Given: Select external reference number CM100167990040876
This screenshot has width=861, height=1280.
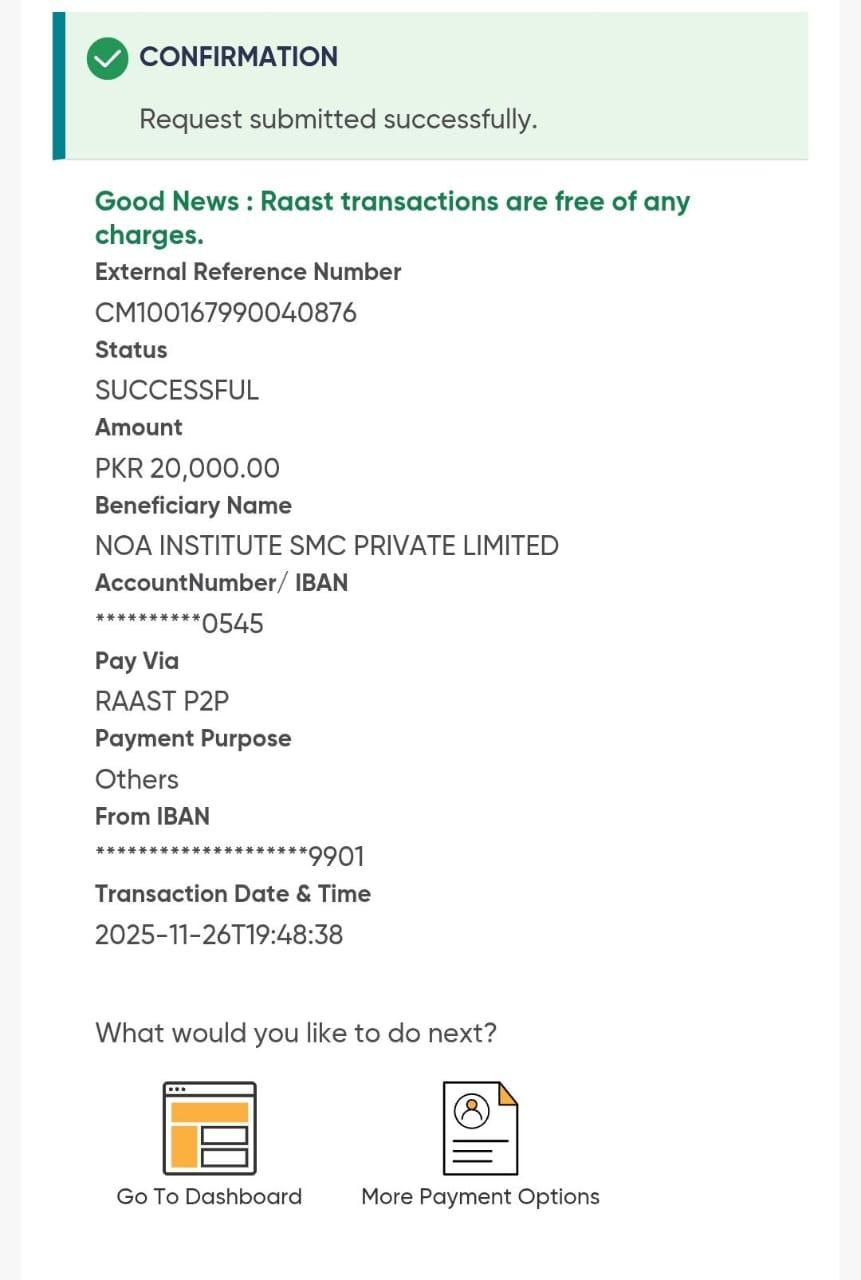Looking at the screenshot, I should click(x=225, y=313).
